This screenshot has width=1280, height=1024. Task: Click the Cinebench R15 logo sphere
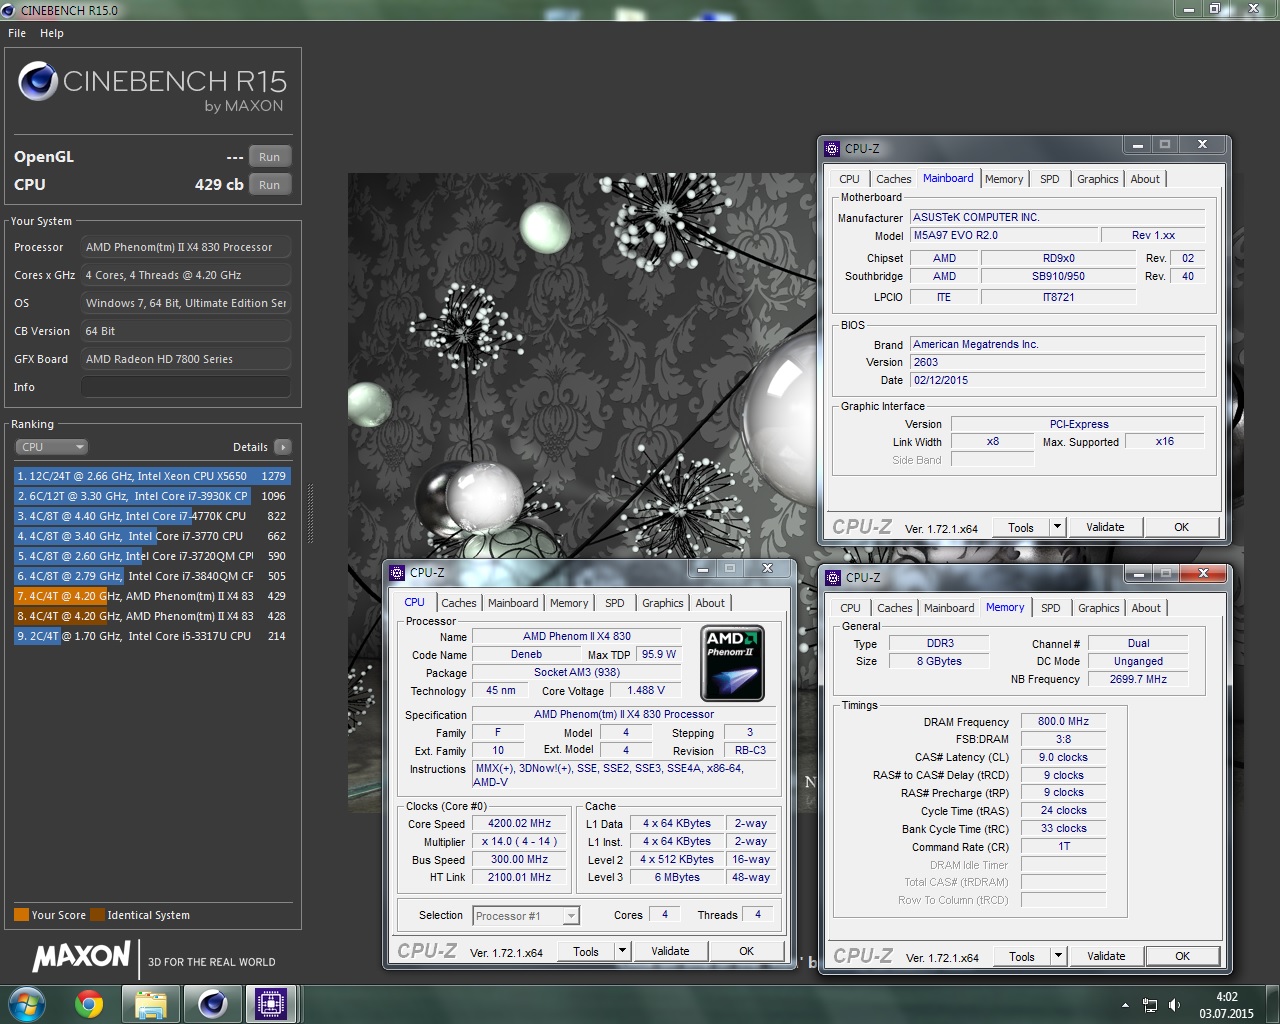click(38, 81)
